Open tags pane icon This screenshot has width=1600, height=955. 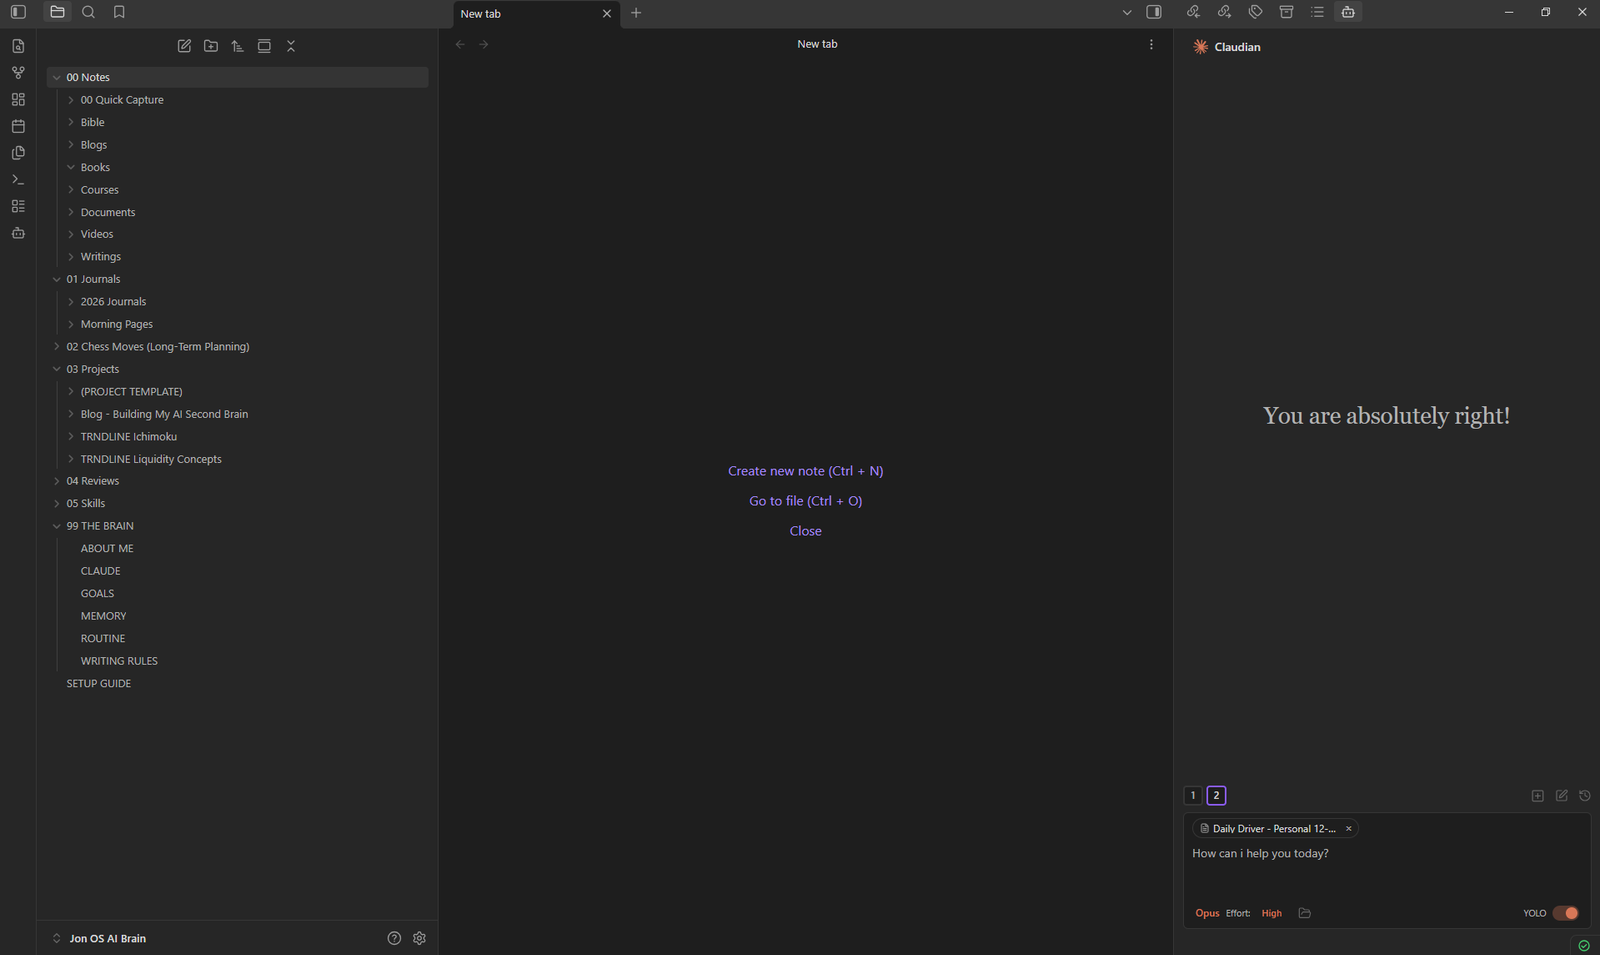coord(1255,12)
